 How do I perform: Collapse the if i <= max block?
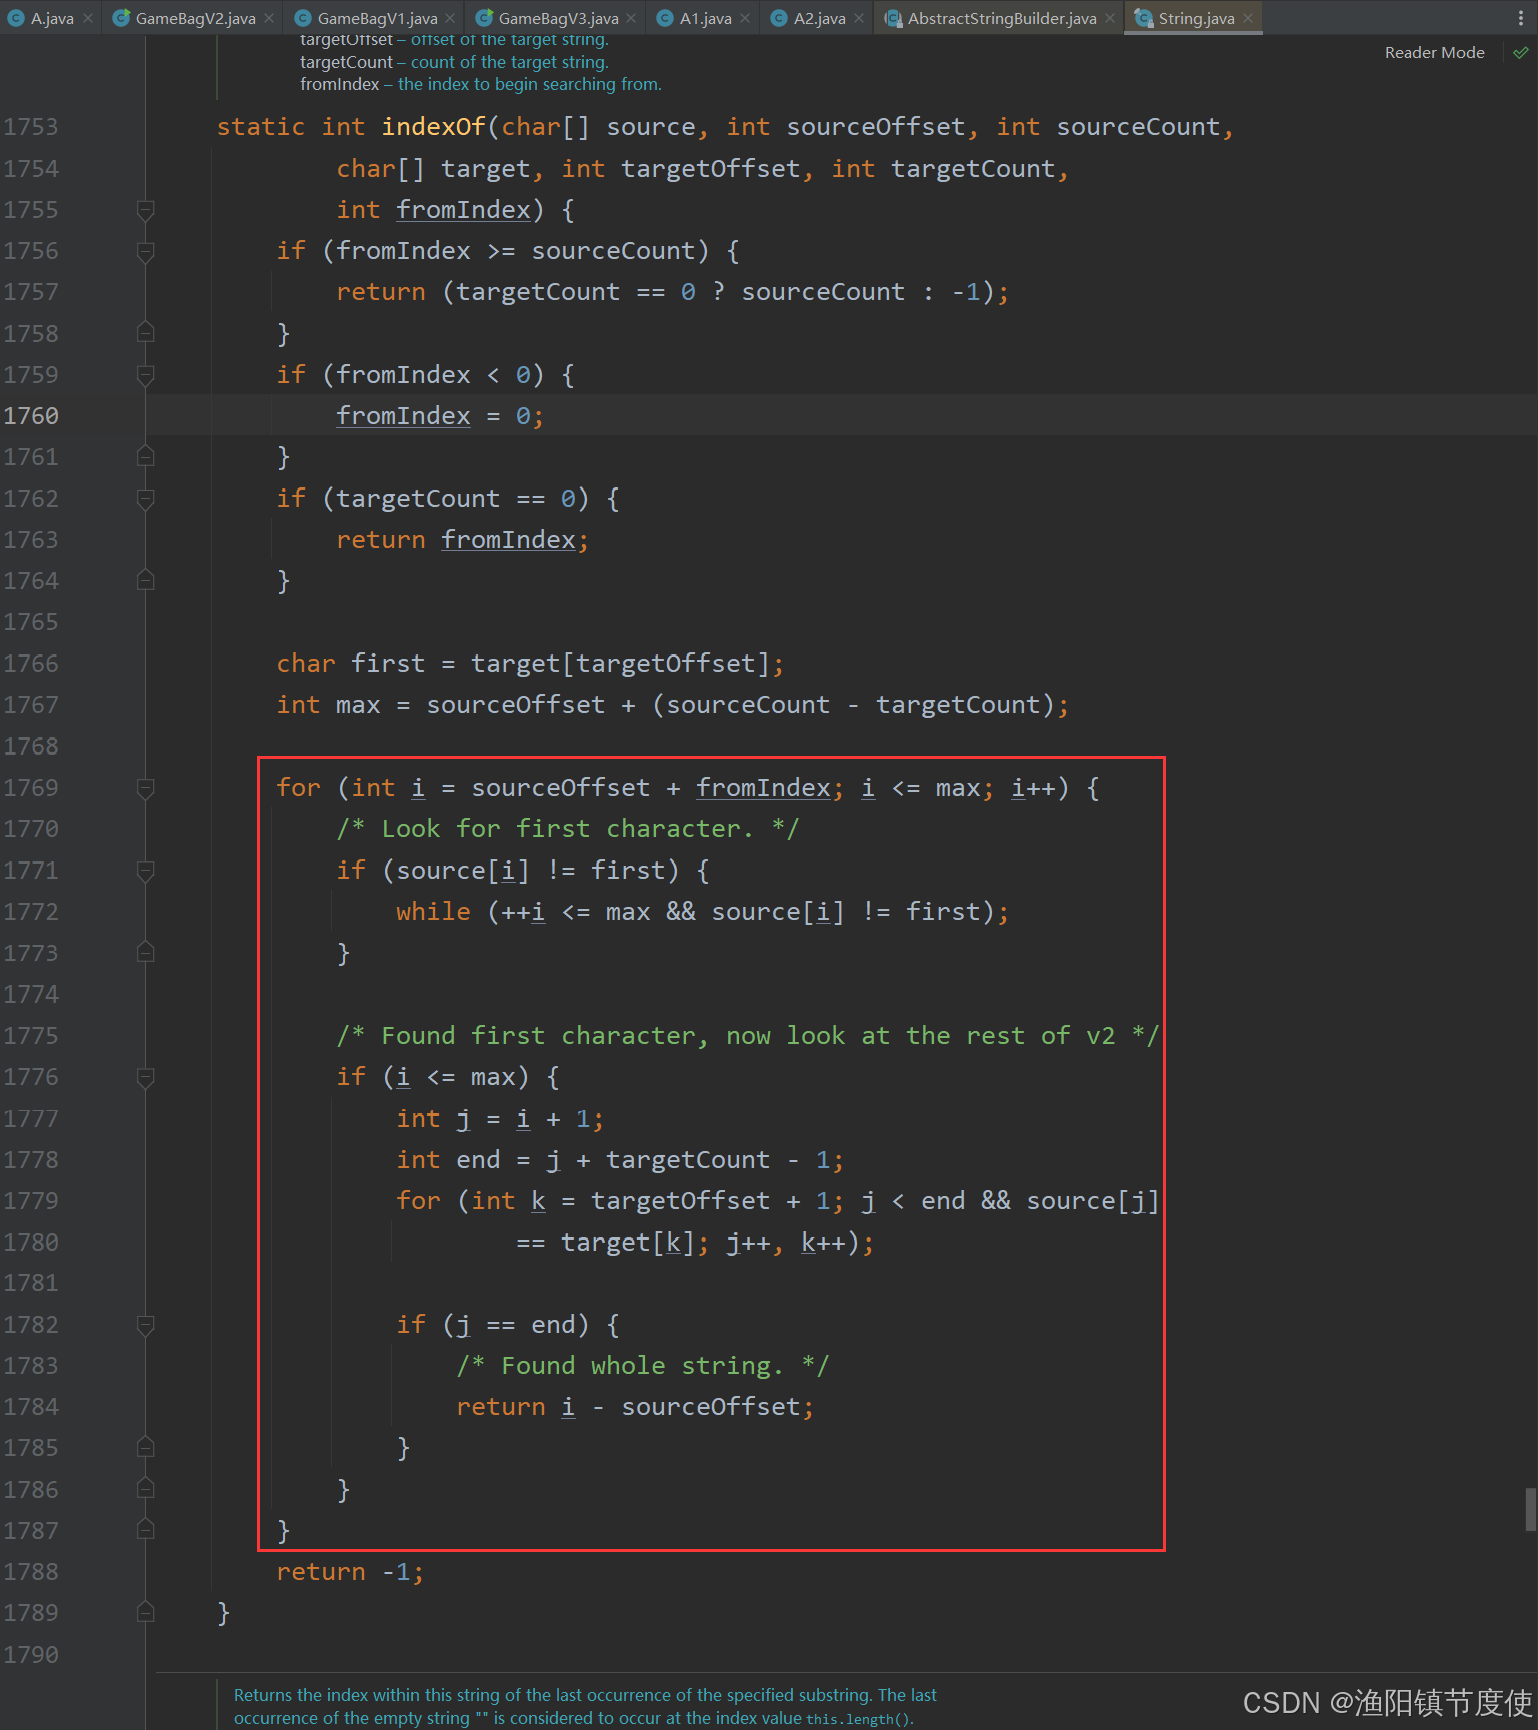145,1077
